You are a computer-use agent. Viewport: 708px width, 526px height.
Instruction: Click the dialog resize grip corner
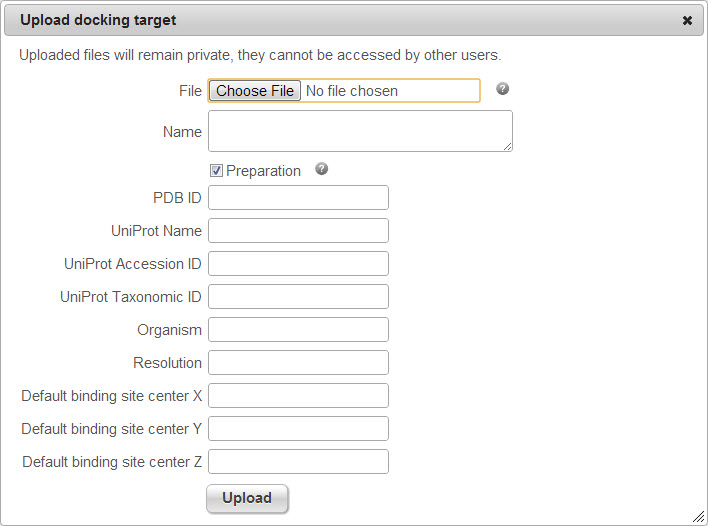(x=698, y=516)
